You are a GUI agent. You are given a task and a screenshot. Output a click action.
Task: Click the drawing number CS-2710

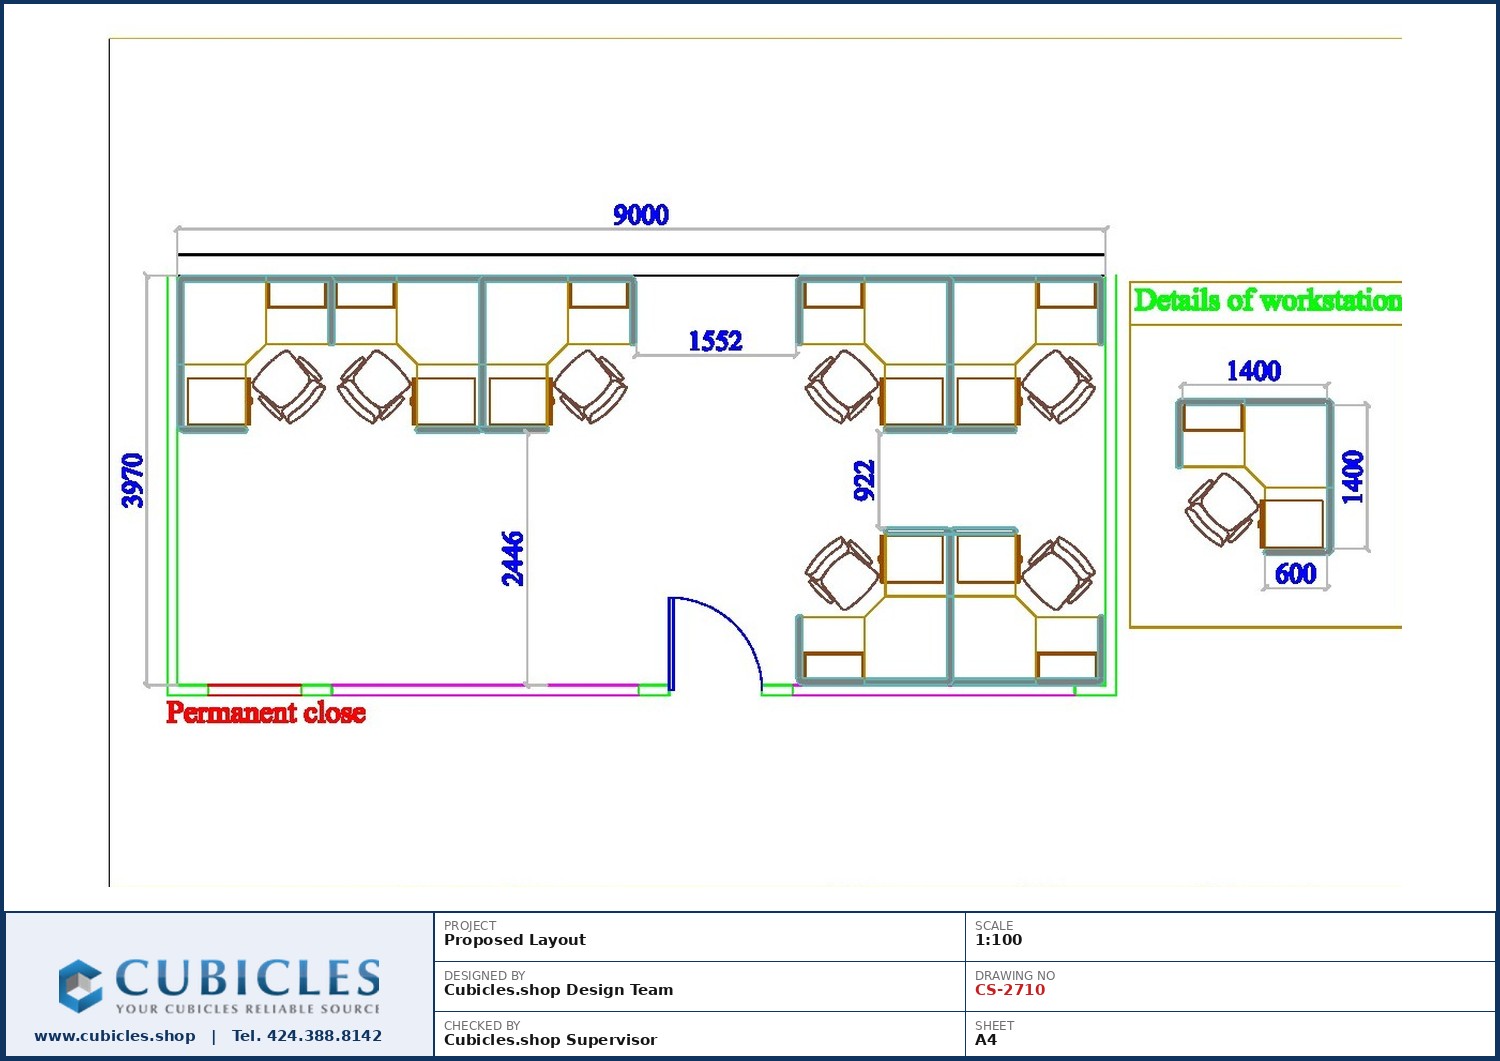1010,990
